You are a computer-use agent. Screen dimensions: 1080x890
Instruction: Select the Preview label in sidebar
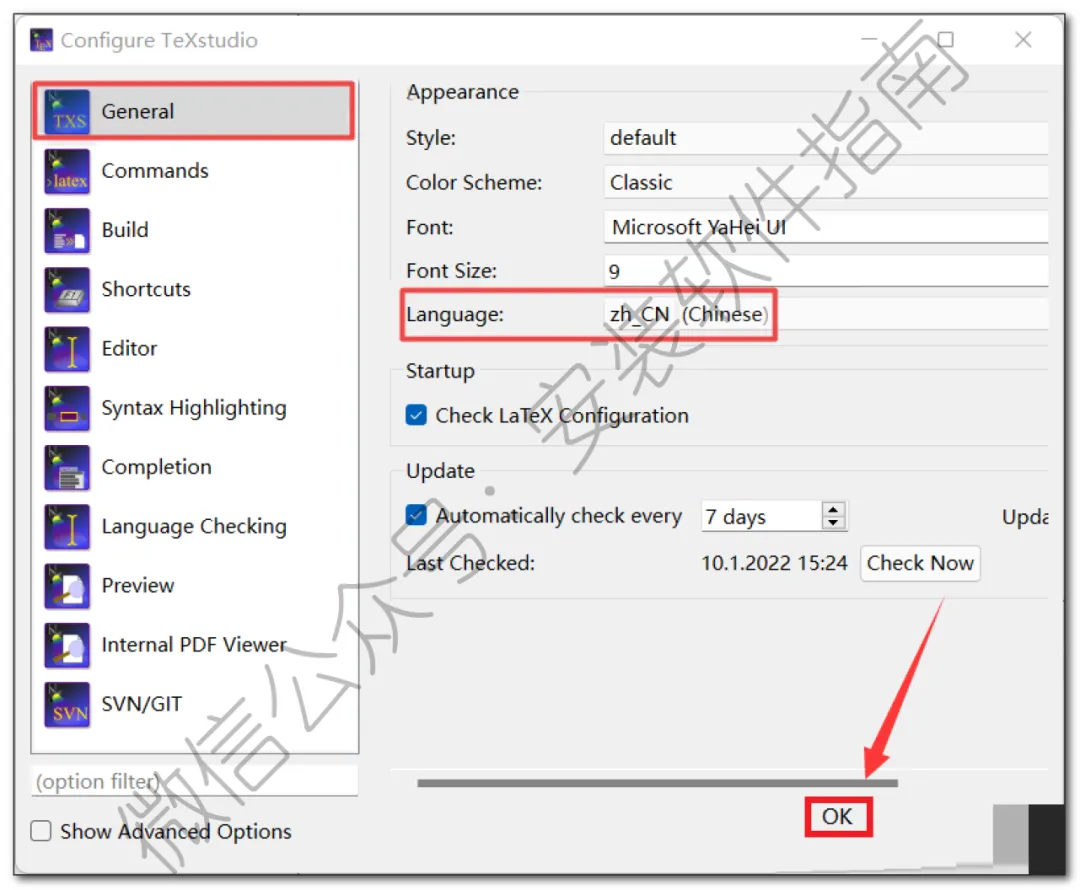[x=138, y=586]
